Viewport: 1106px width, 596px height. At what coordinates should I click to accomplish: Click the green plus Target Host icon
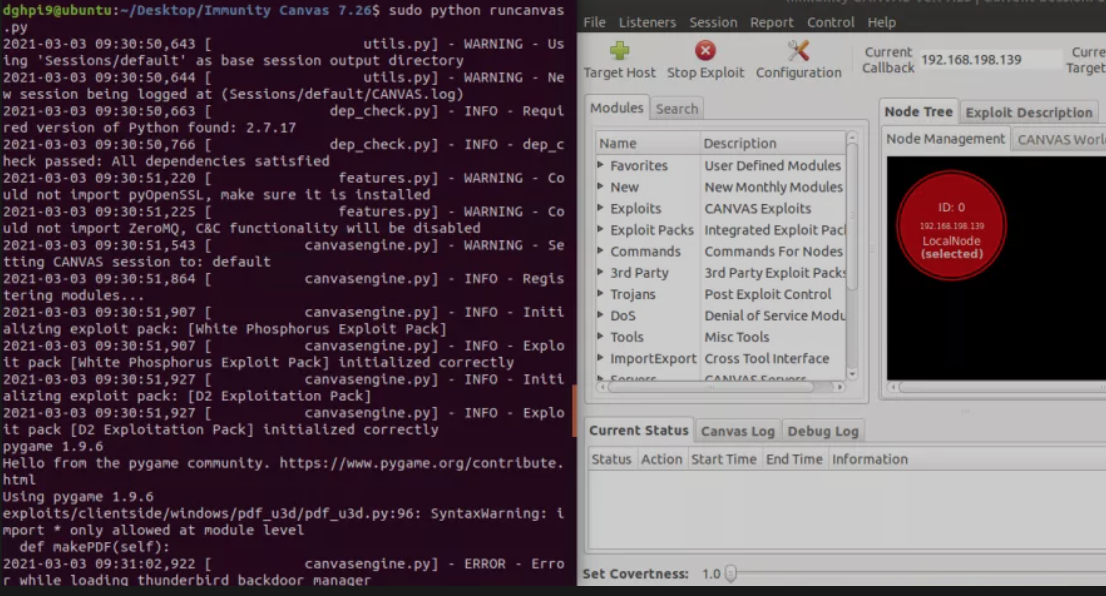pos(619,51)
